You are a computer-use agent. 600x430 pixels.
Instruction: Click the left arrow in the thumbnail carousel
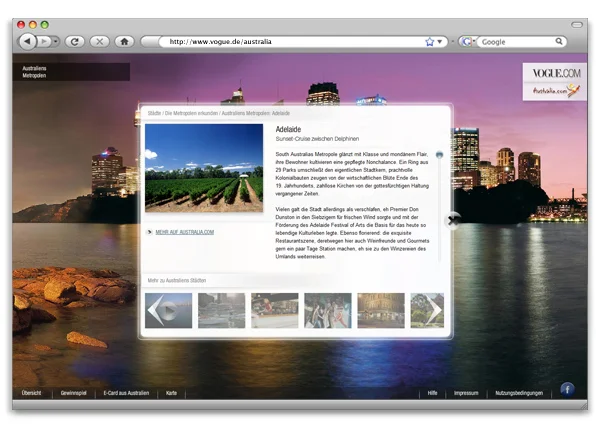point(155,311)
